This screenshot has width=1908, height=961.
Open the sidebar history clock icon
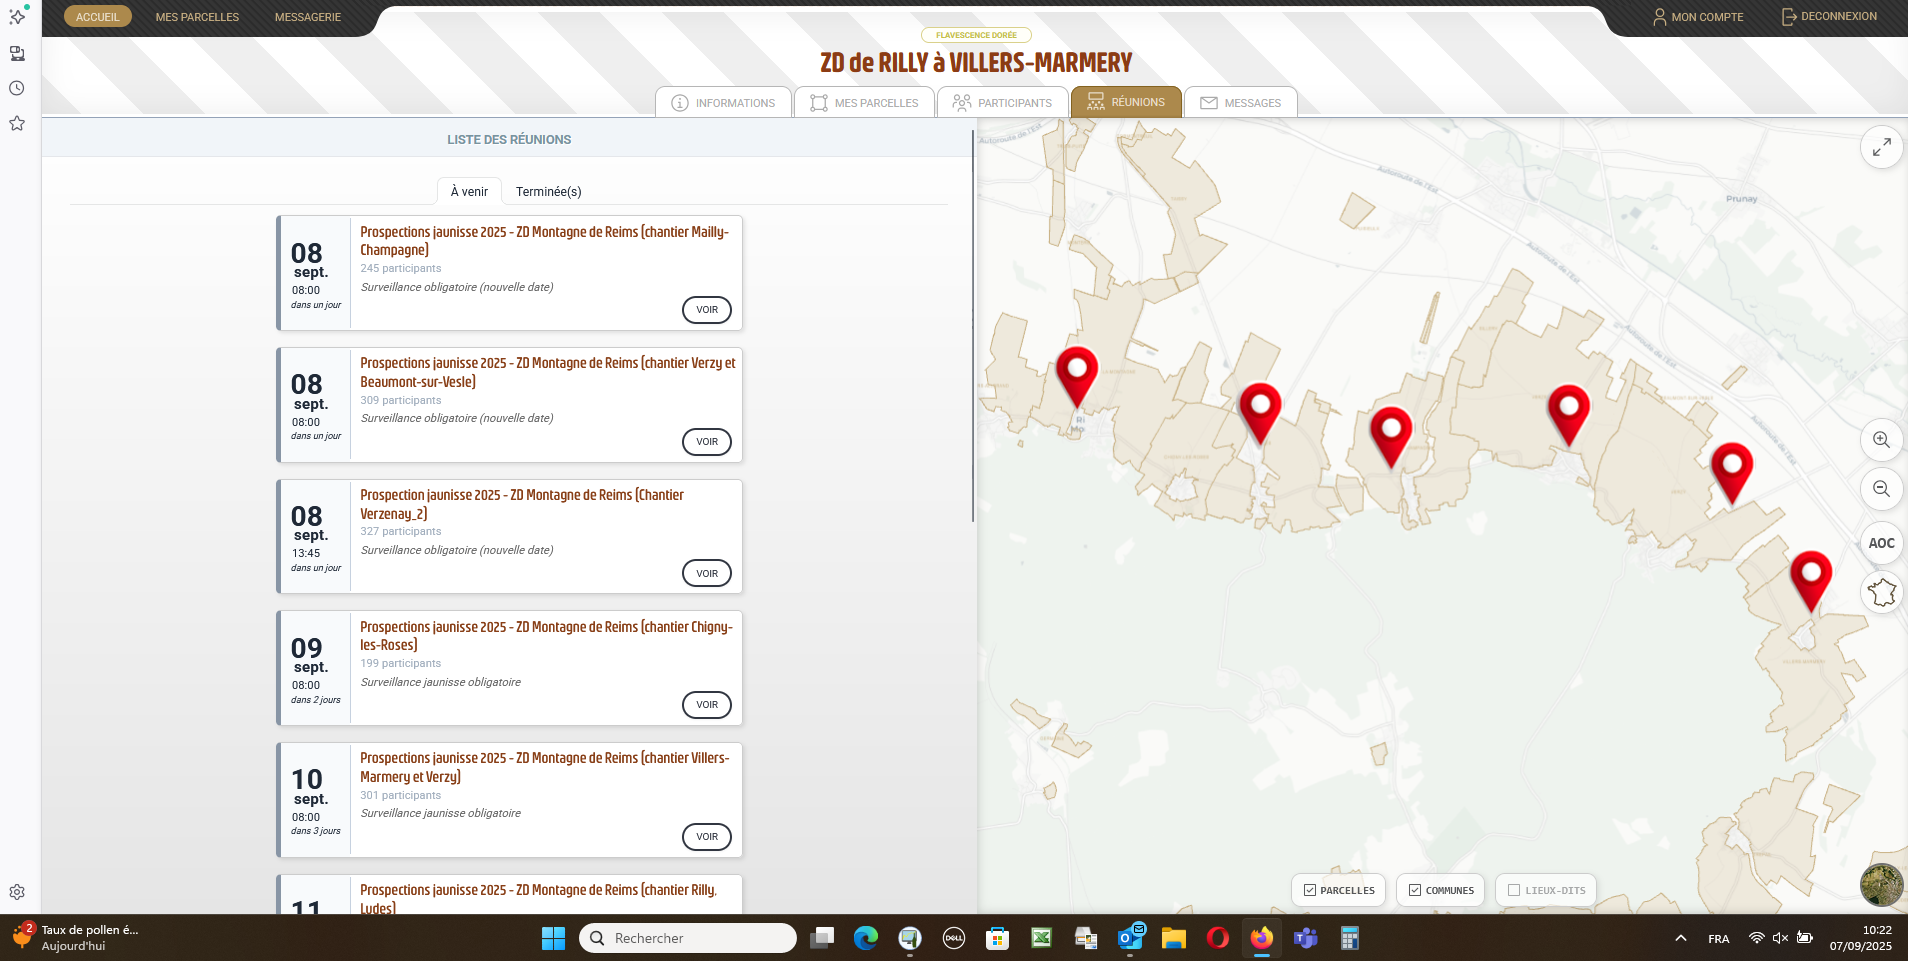pos(17,88)
